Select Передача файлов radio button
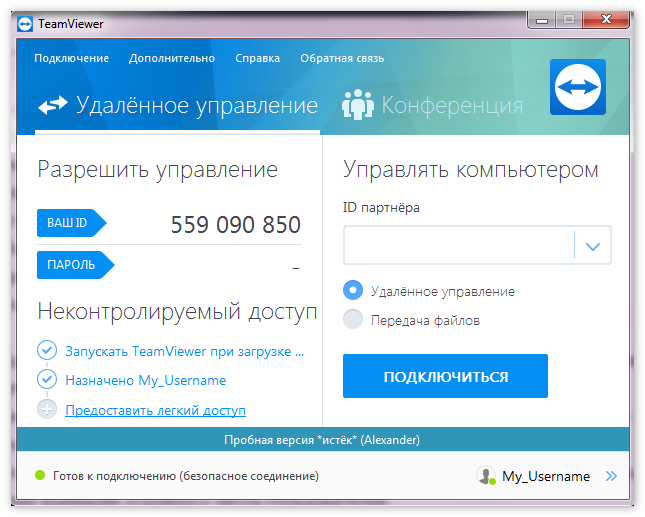 coord(353,319)
